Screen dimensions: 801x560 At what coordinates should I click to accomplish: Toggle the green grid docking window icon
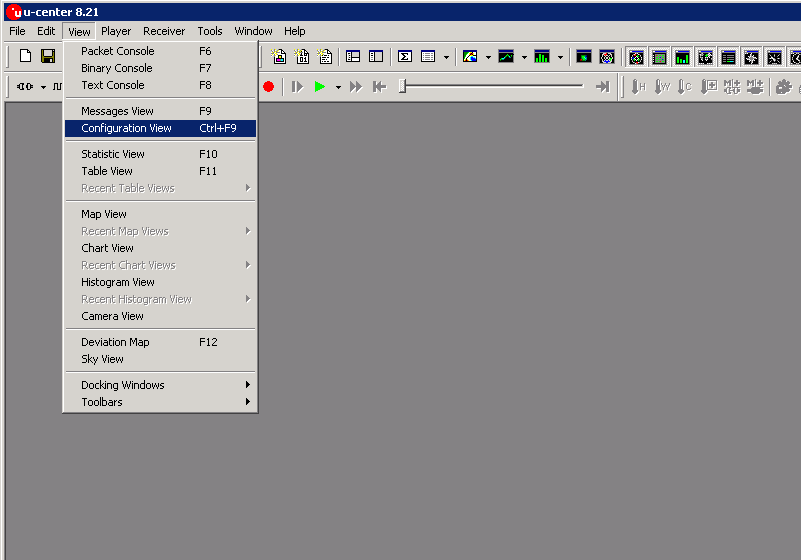(x=659, y=58)
